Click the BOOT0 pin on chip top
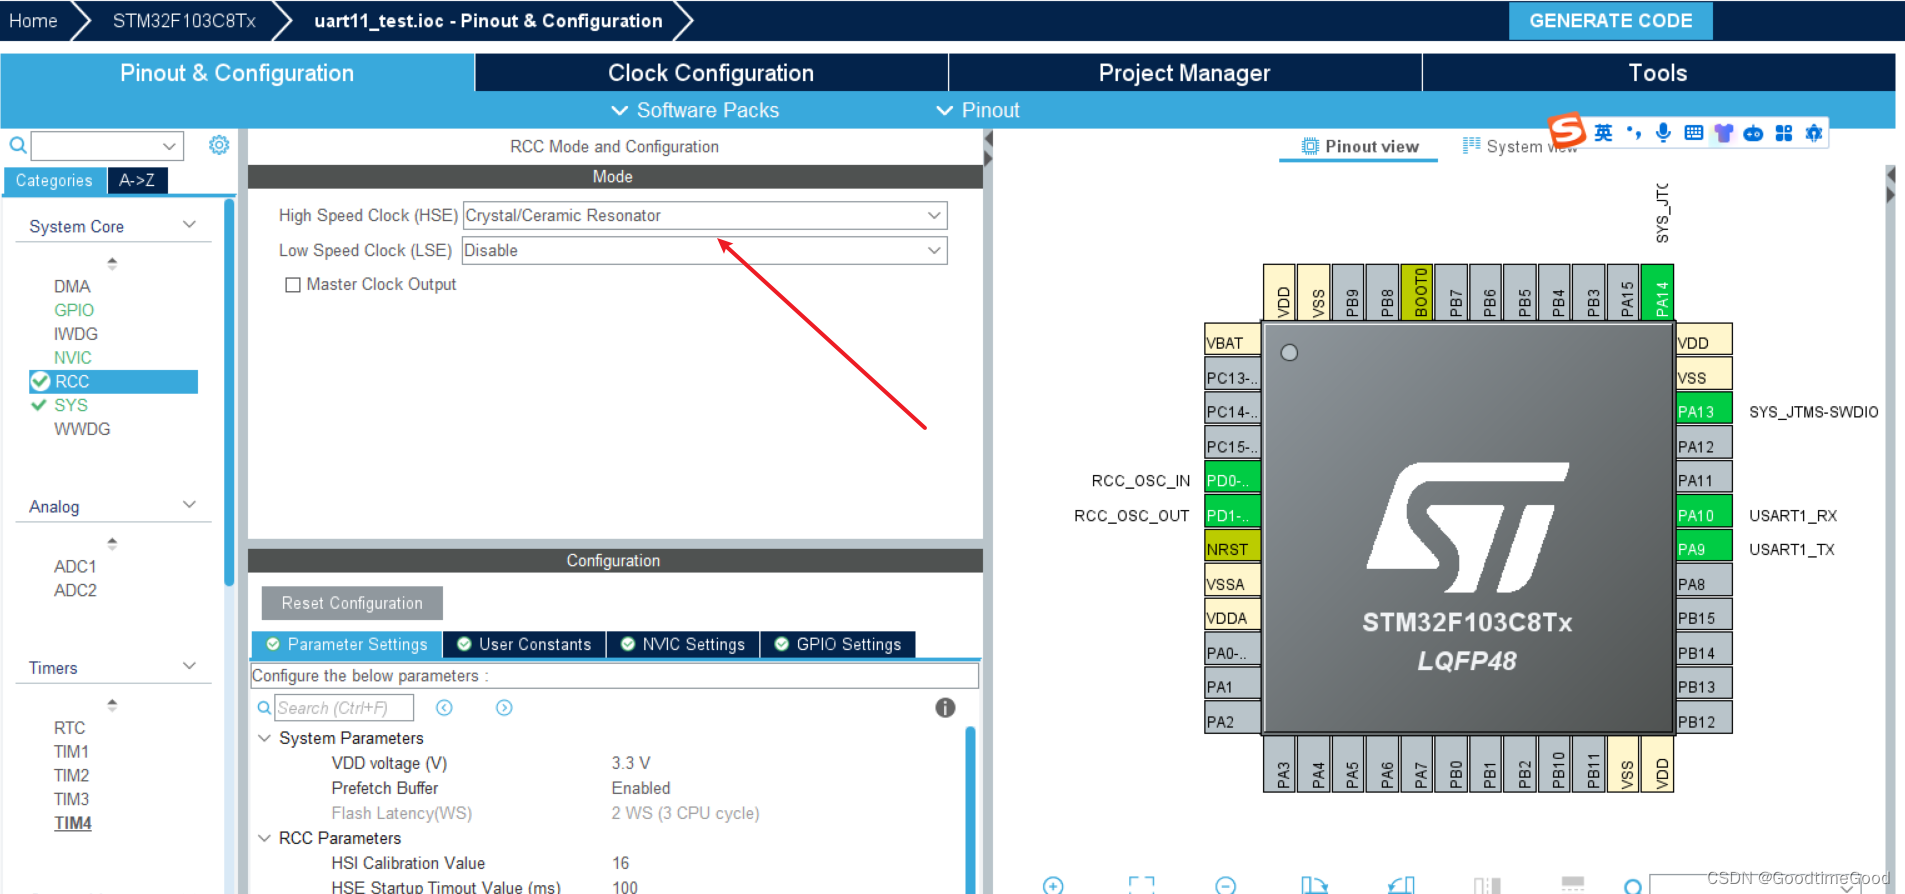This screenshot has height=894, width=1905. [1417, 292]
